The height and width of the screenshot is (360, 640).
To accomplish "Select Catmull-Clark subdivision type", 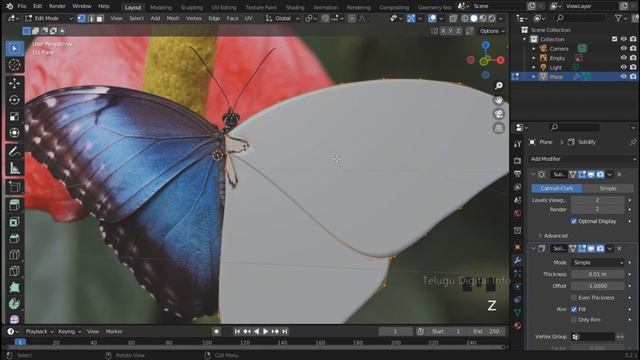I will point(556,188).
